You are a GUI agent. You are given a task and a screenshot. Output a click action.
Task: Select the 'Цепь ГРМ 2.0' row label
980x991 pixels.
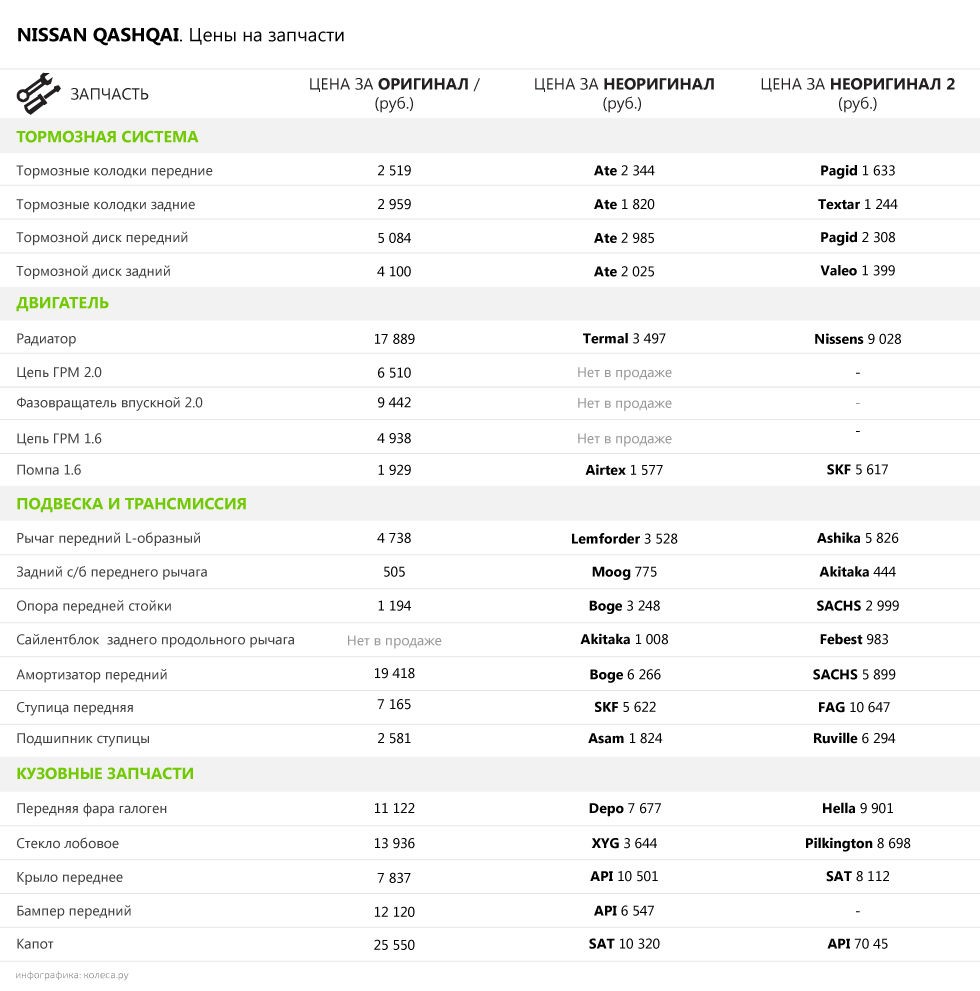pos(59,372)
